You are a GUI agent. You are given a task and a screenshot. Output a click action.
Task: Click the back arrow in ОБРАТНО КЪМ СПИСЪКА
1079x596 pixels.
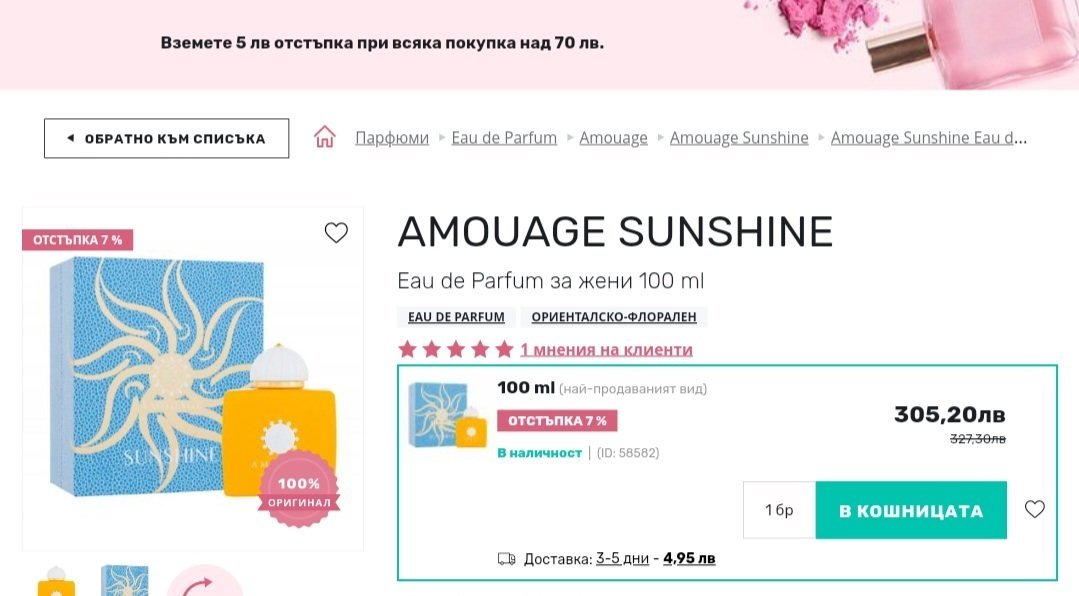click(71, 139)
